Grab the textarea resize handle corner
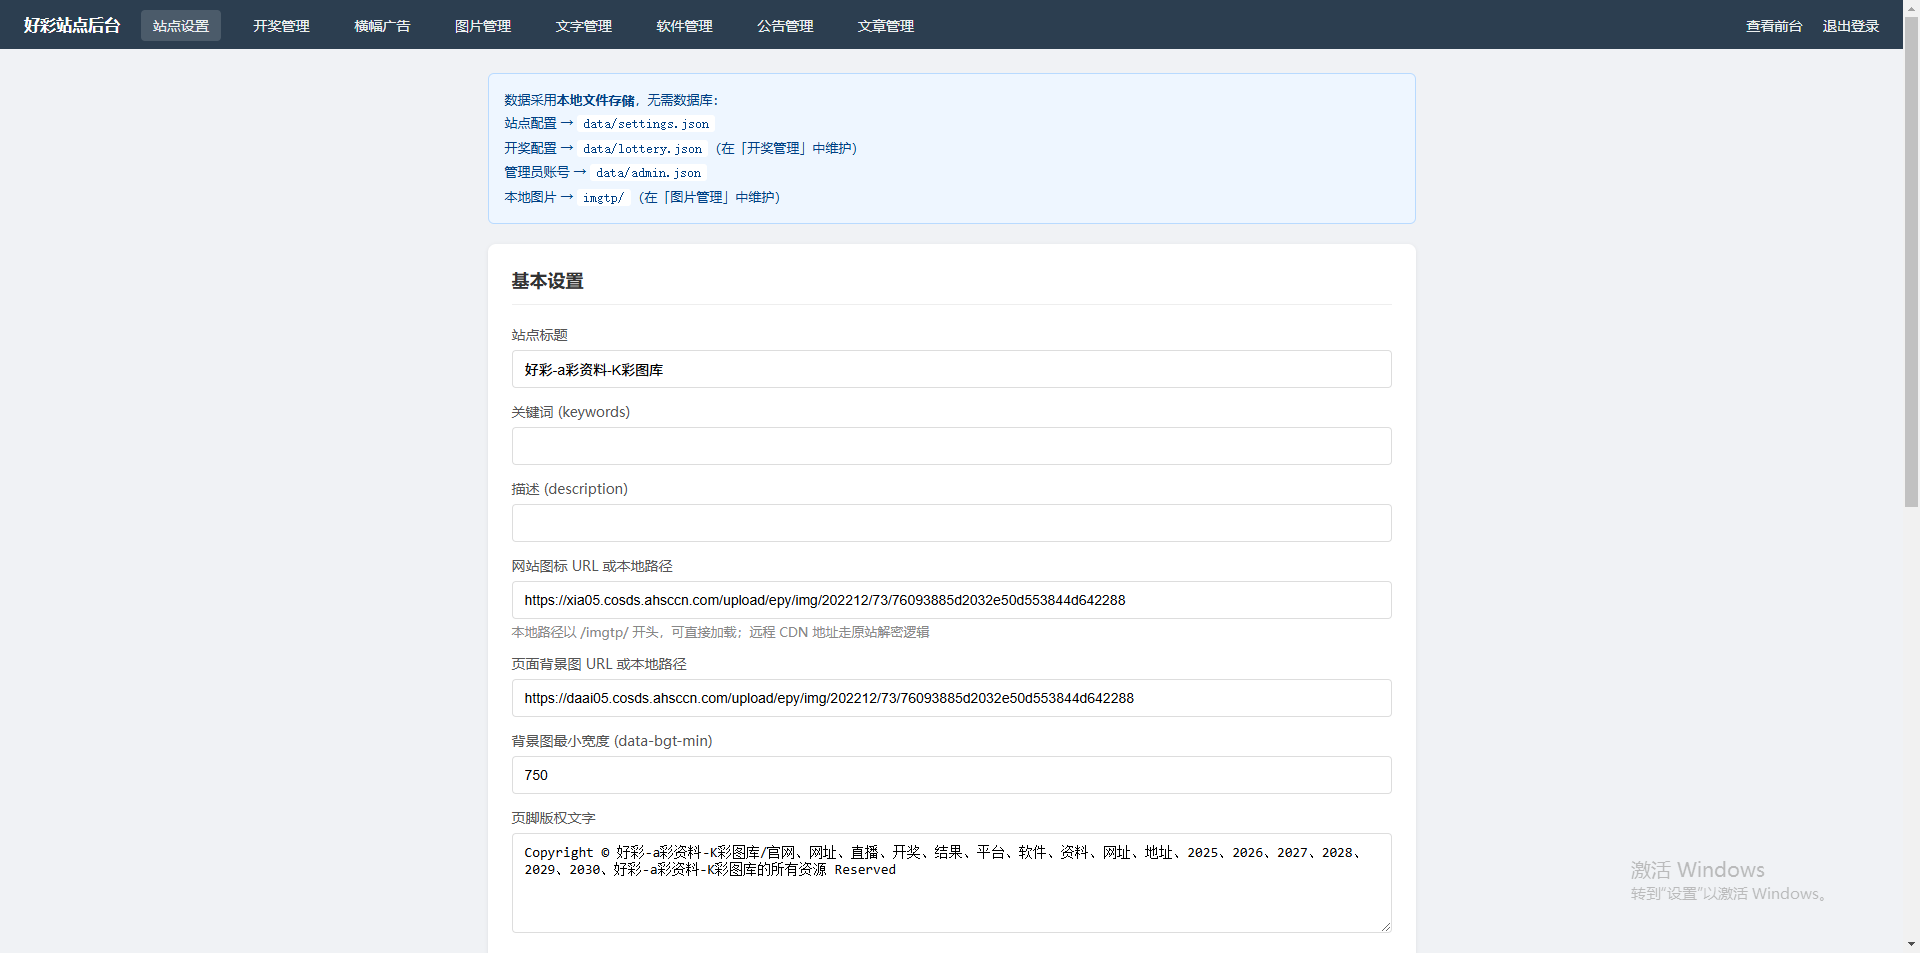Image resolution: width=1920 pixels, height=953 pixels. coord(1385,926)
